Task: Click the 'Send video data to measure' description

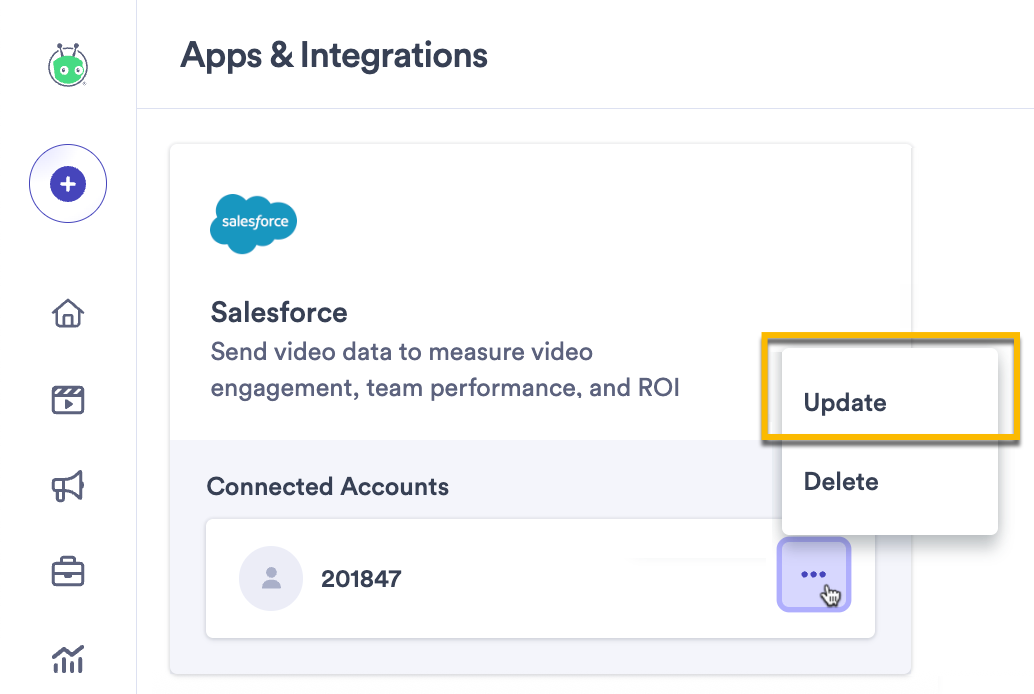Action: point(445,369)
